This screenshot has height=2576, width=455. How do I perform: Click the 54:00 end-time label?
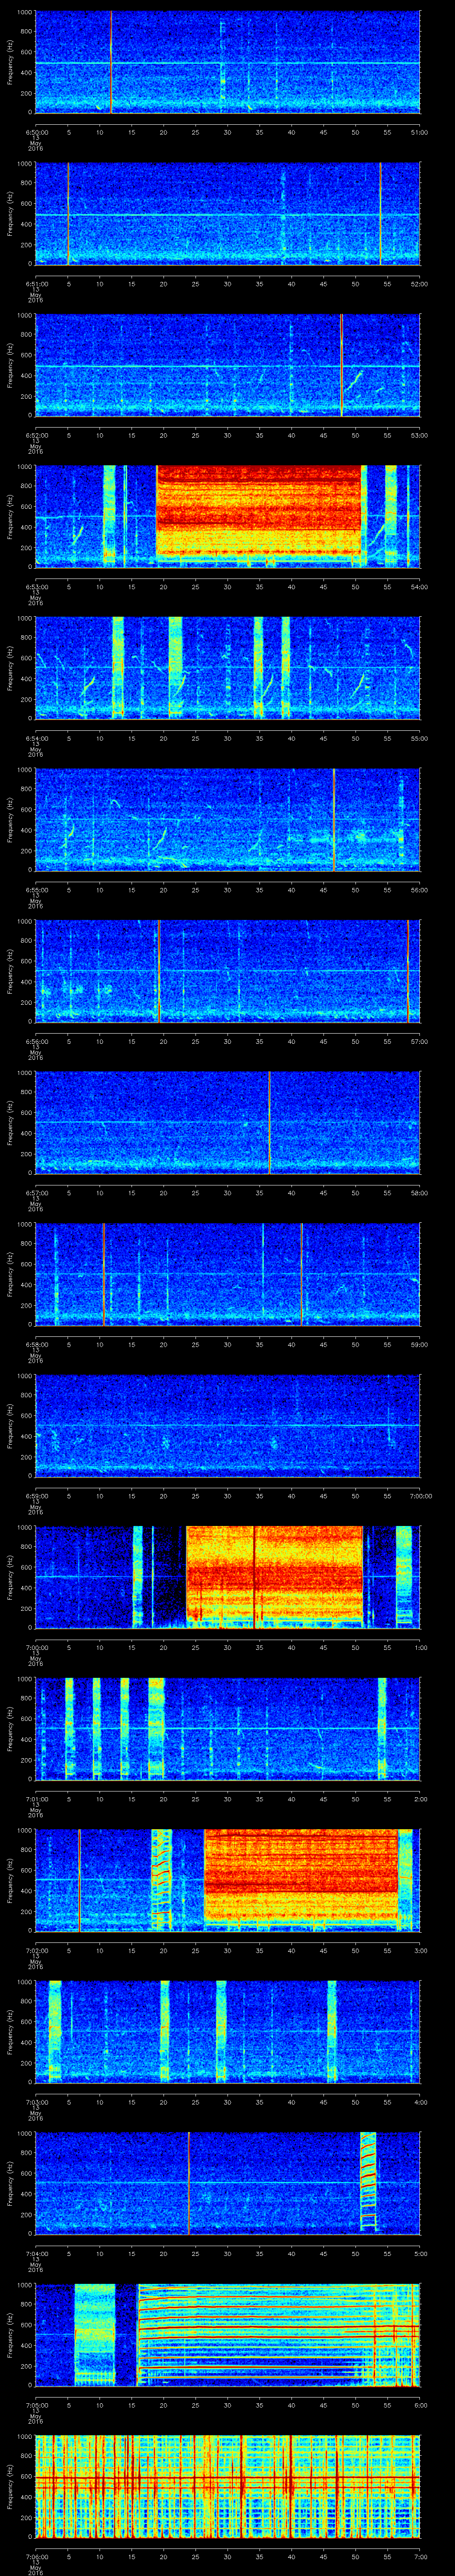pos(419,587)
